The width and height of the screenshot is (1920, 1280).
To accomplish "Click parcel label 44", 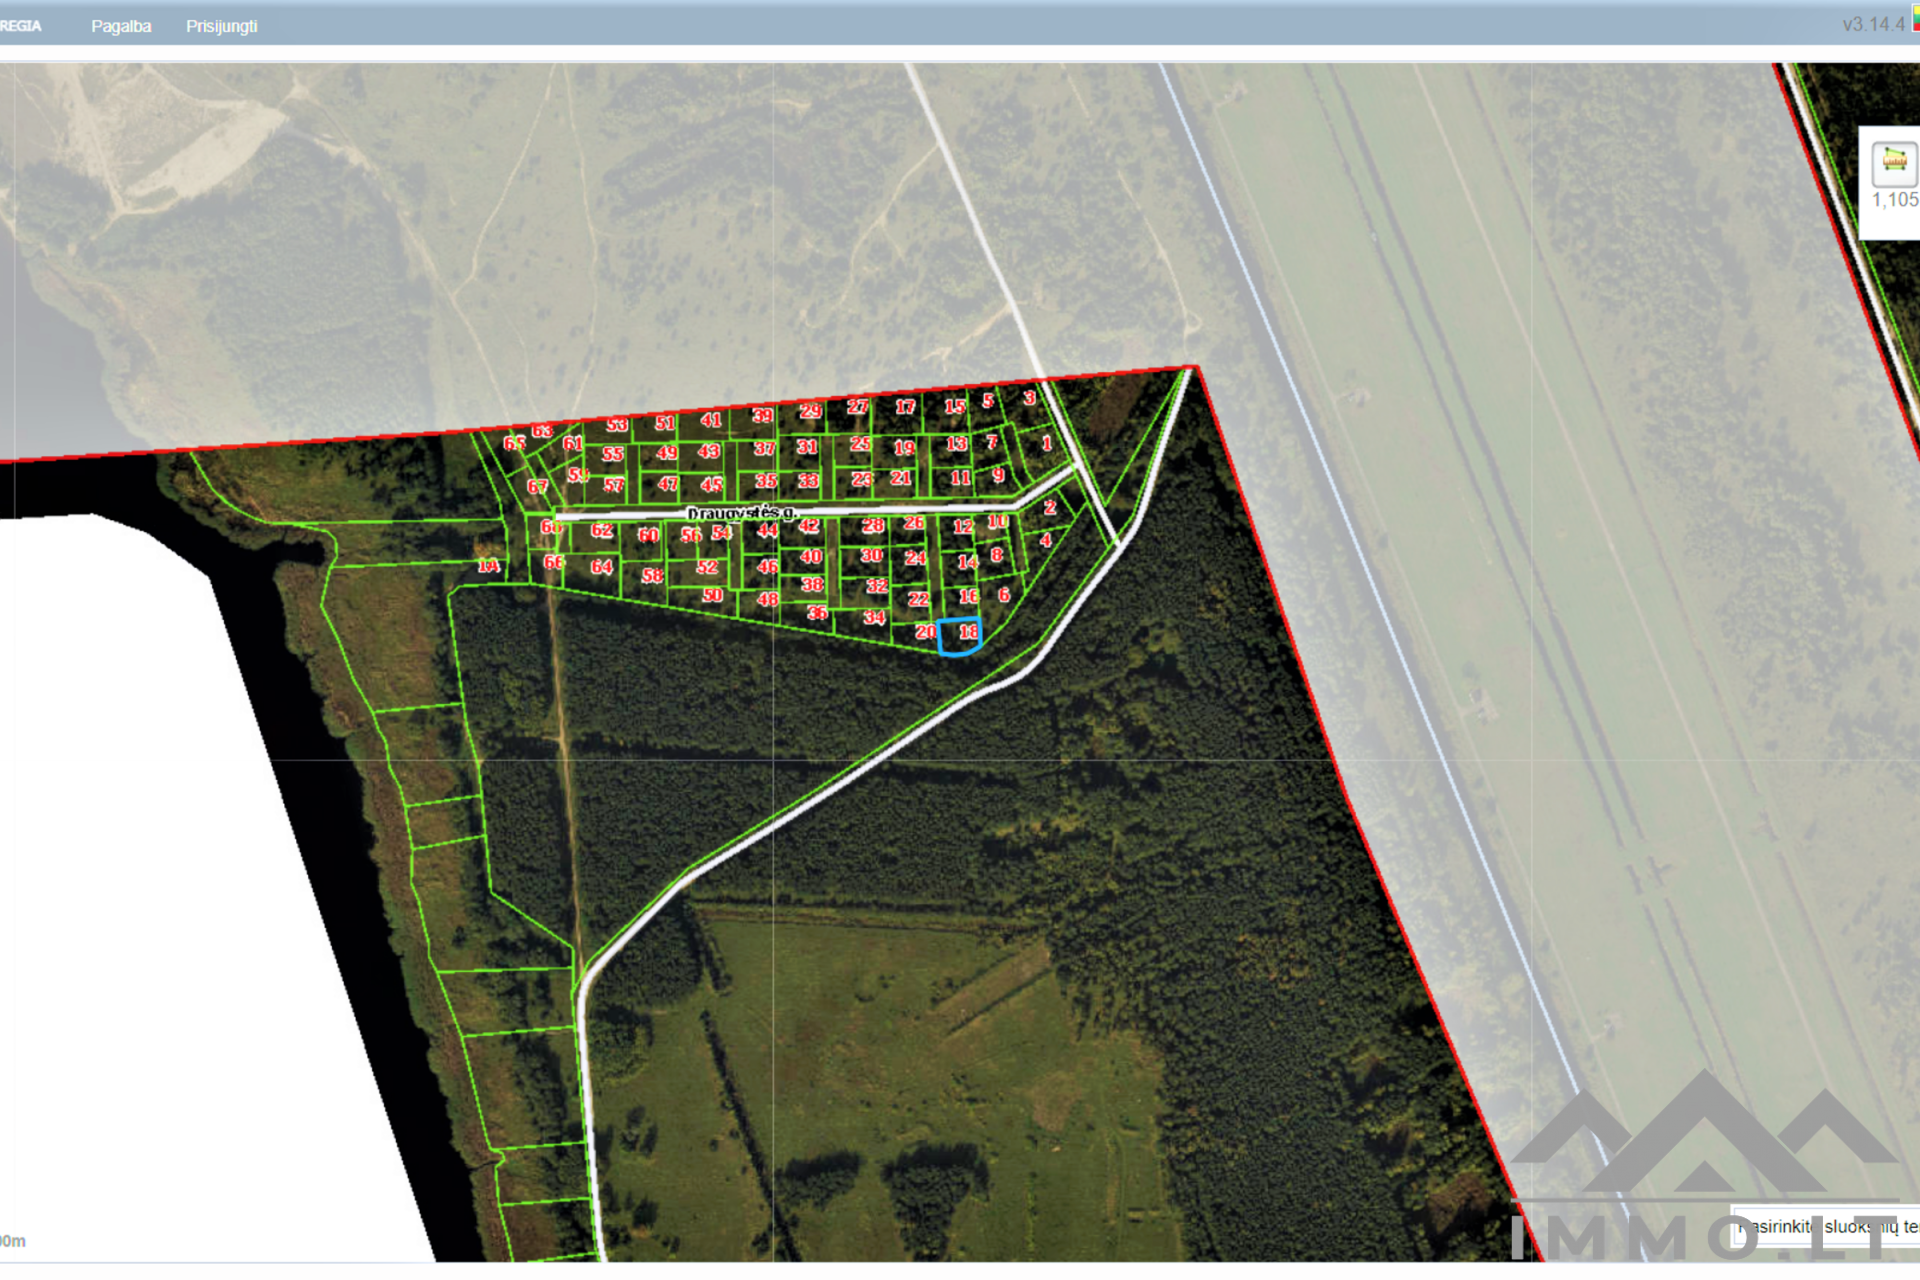I will (767, 530).
